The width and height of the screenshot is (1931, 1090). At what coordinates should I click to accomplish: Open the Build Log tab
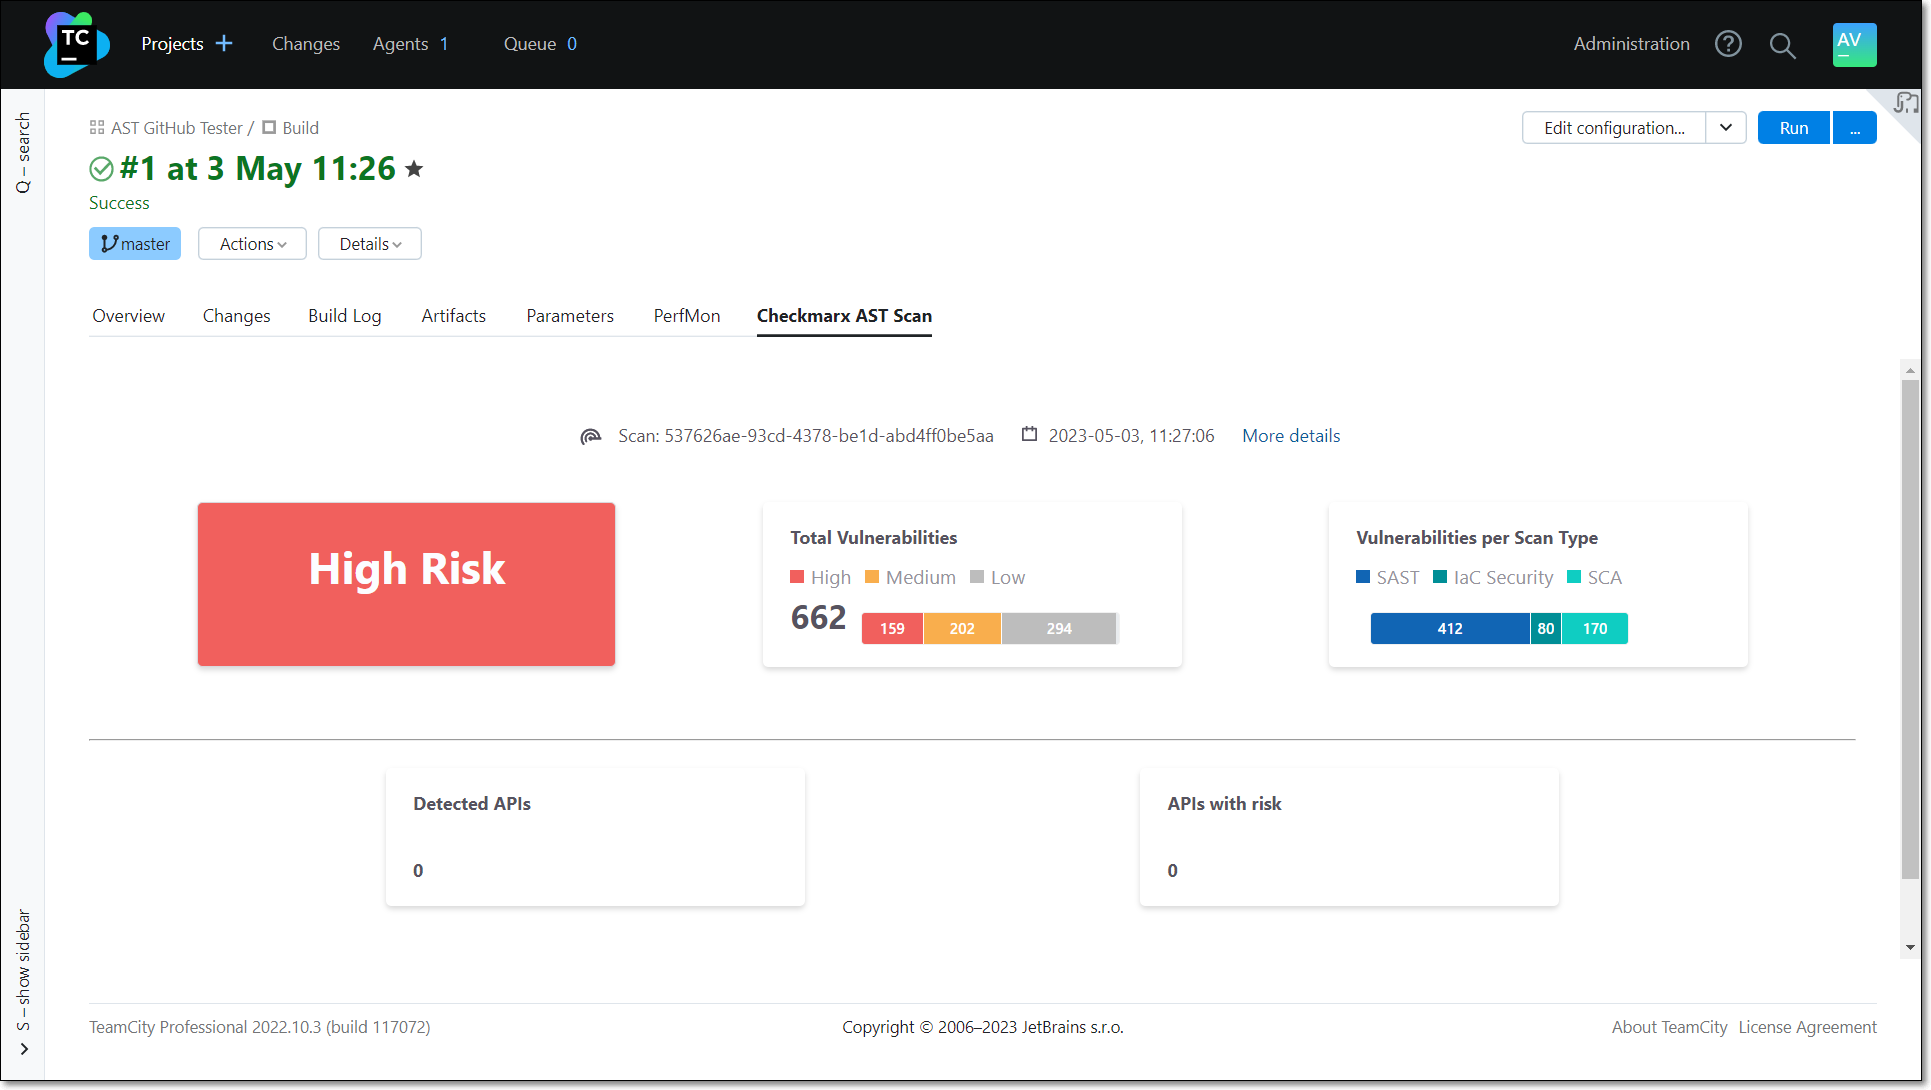click(x=345, y=316)
